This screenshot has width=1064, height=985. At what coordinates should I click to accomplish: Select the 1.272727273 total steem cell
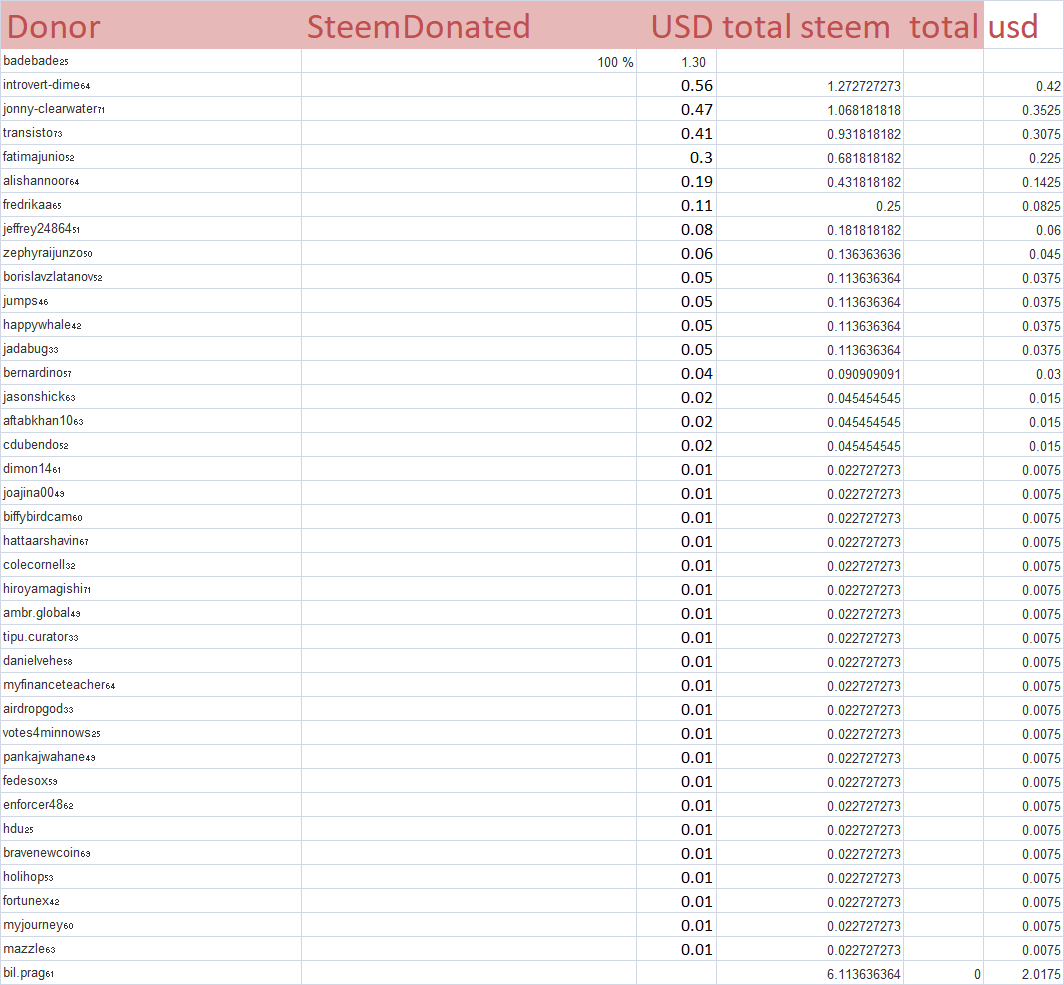click(x=810, y=85)
